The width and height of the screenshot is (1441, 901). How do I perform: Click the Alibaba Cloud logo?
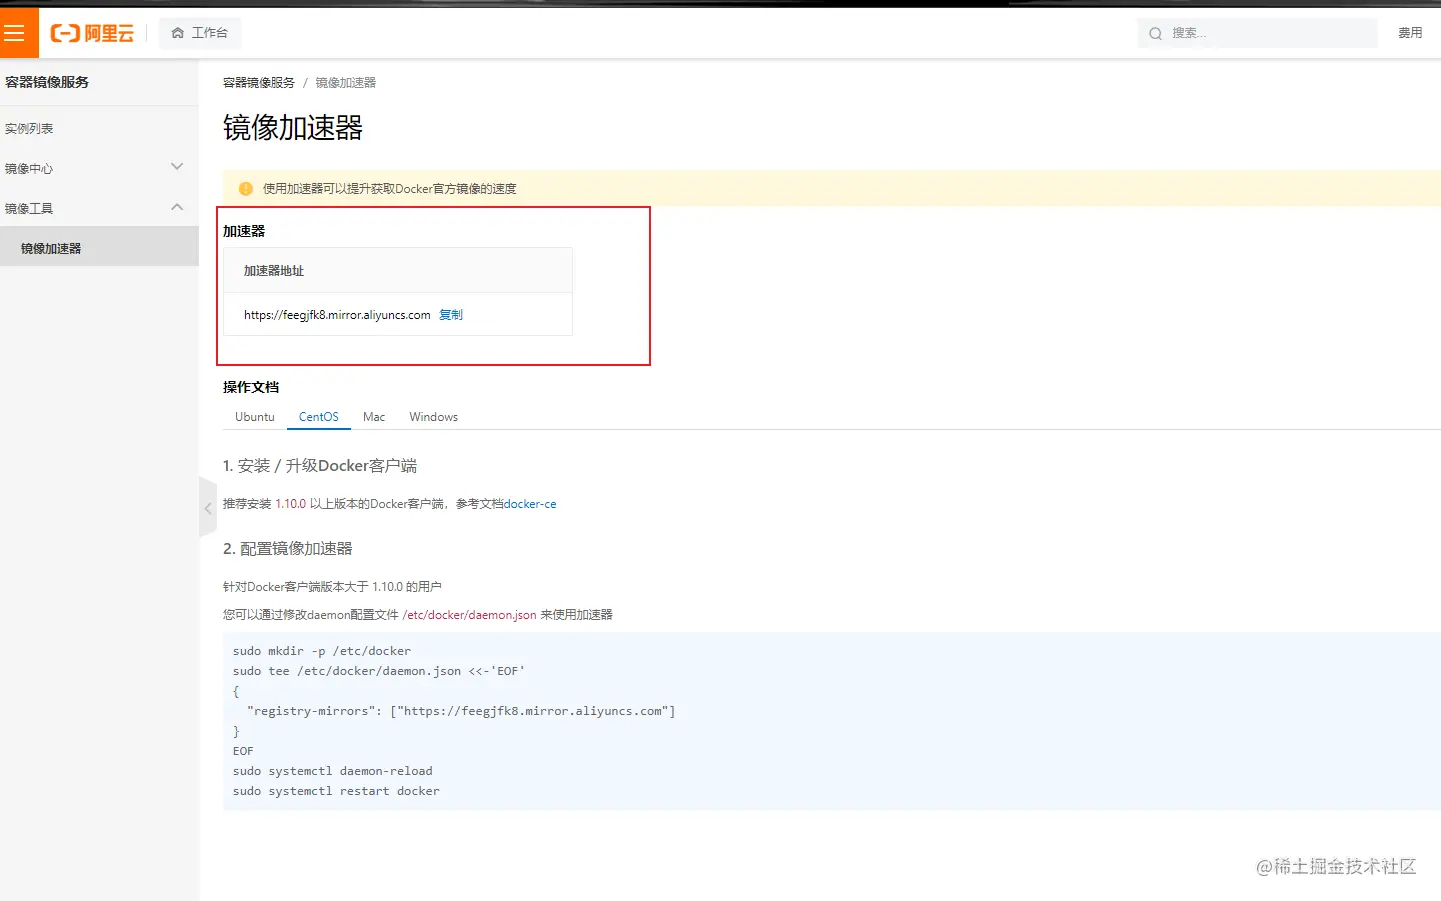coord(92,33)
